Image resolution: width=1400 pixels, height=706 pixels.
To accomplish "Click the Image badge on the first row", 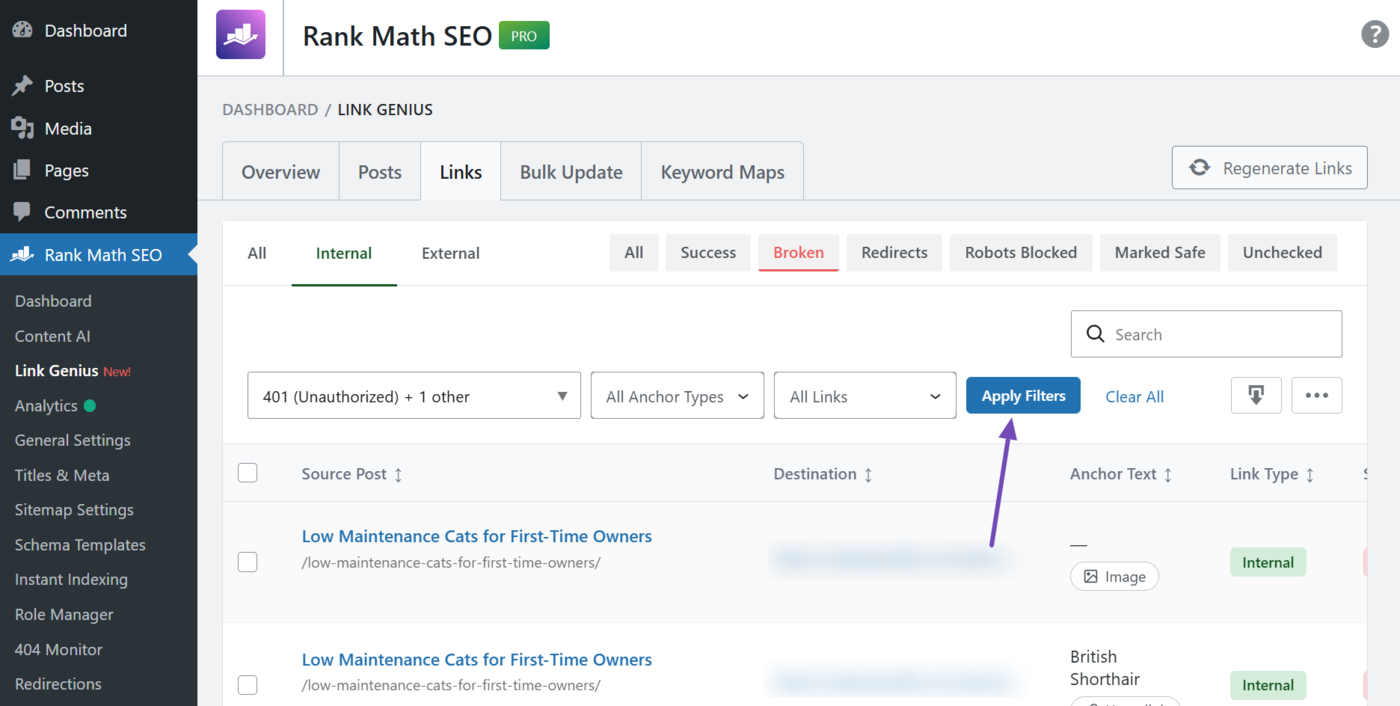I will point(1114,576).
